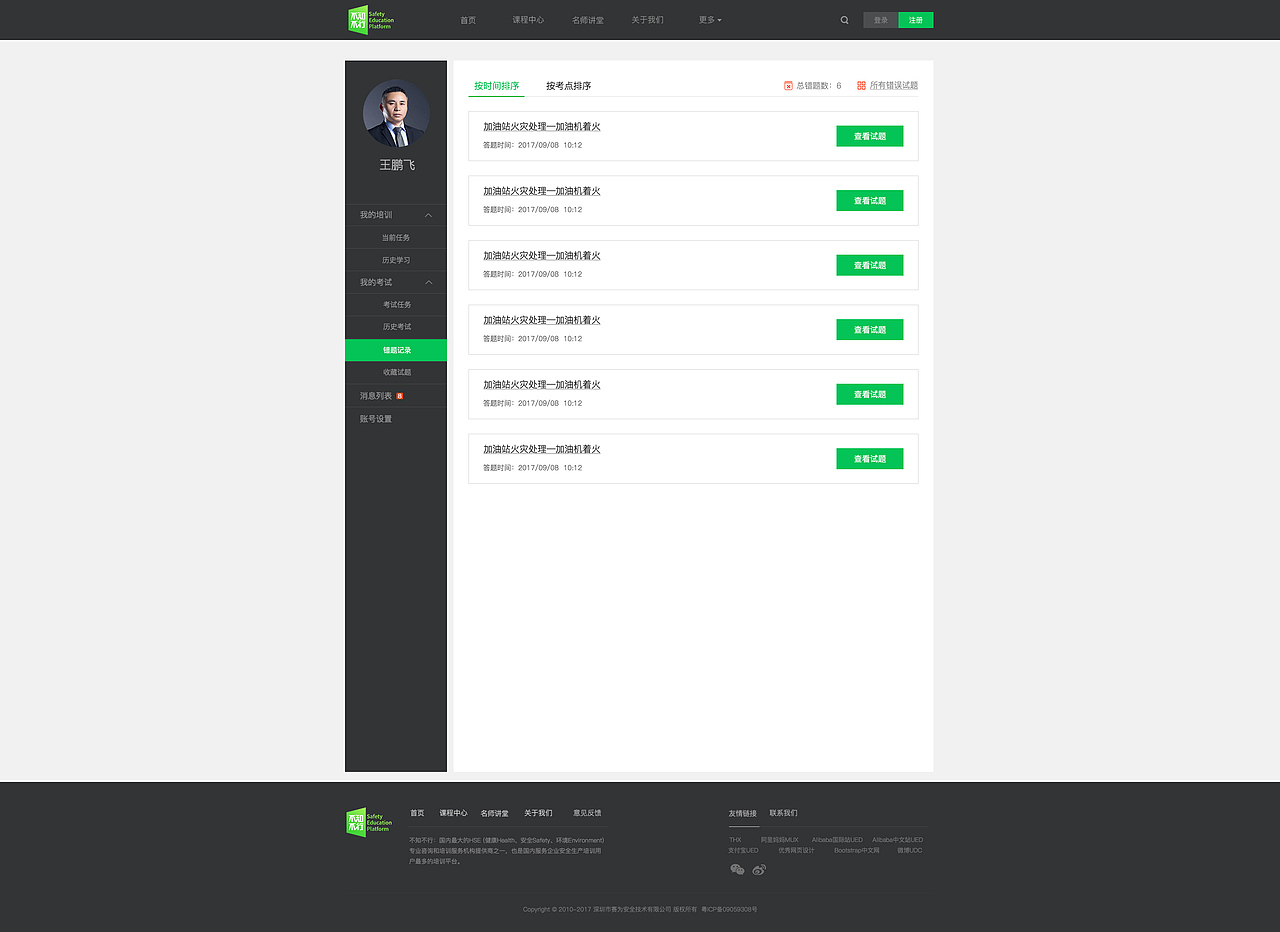This screenshot has width=1280, height=932.
Task: Open the WeChat icon in the footer
Action: click(x=737, y=870)
